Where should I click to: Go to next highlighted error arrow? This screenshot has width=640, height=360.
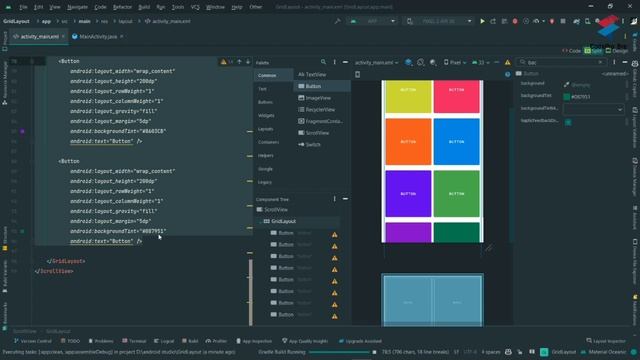pyautogui.click(x=248, y=62)
